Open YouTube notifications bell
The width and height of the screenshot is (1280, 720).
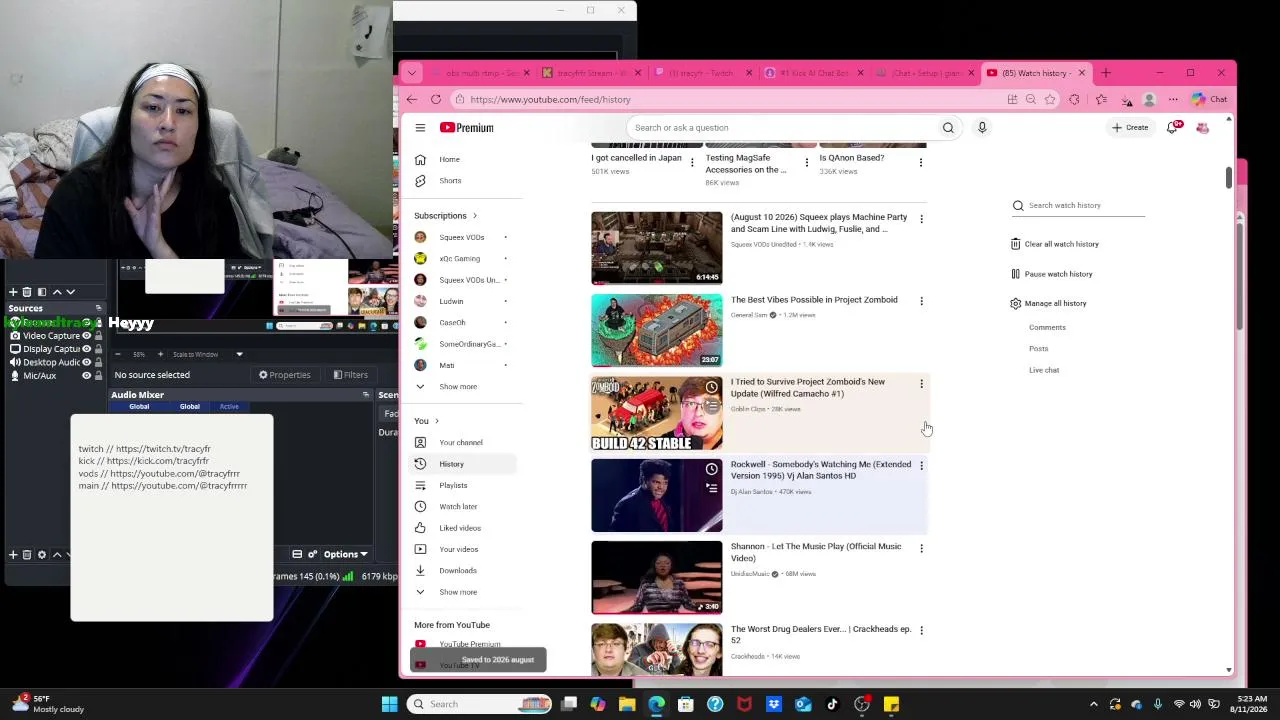tap(1172, 128)
